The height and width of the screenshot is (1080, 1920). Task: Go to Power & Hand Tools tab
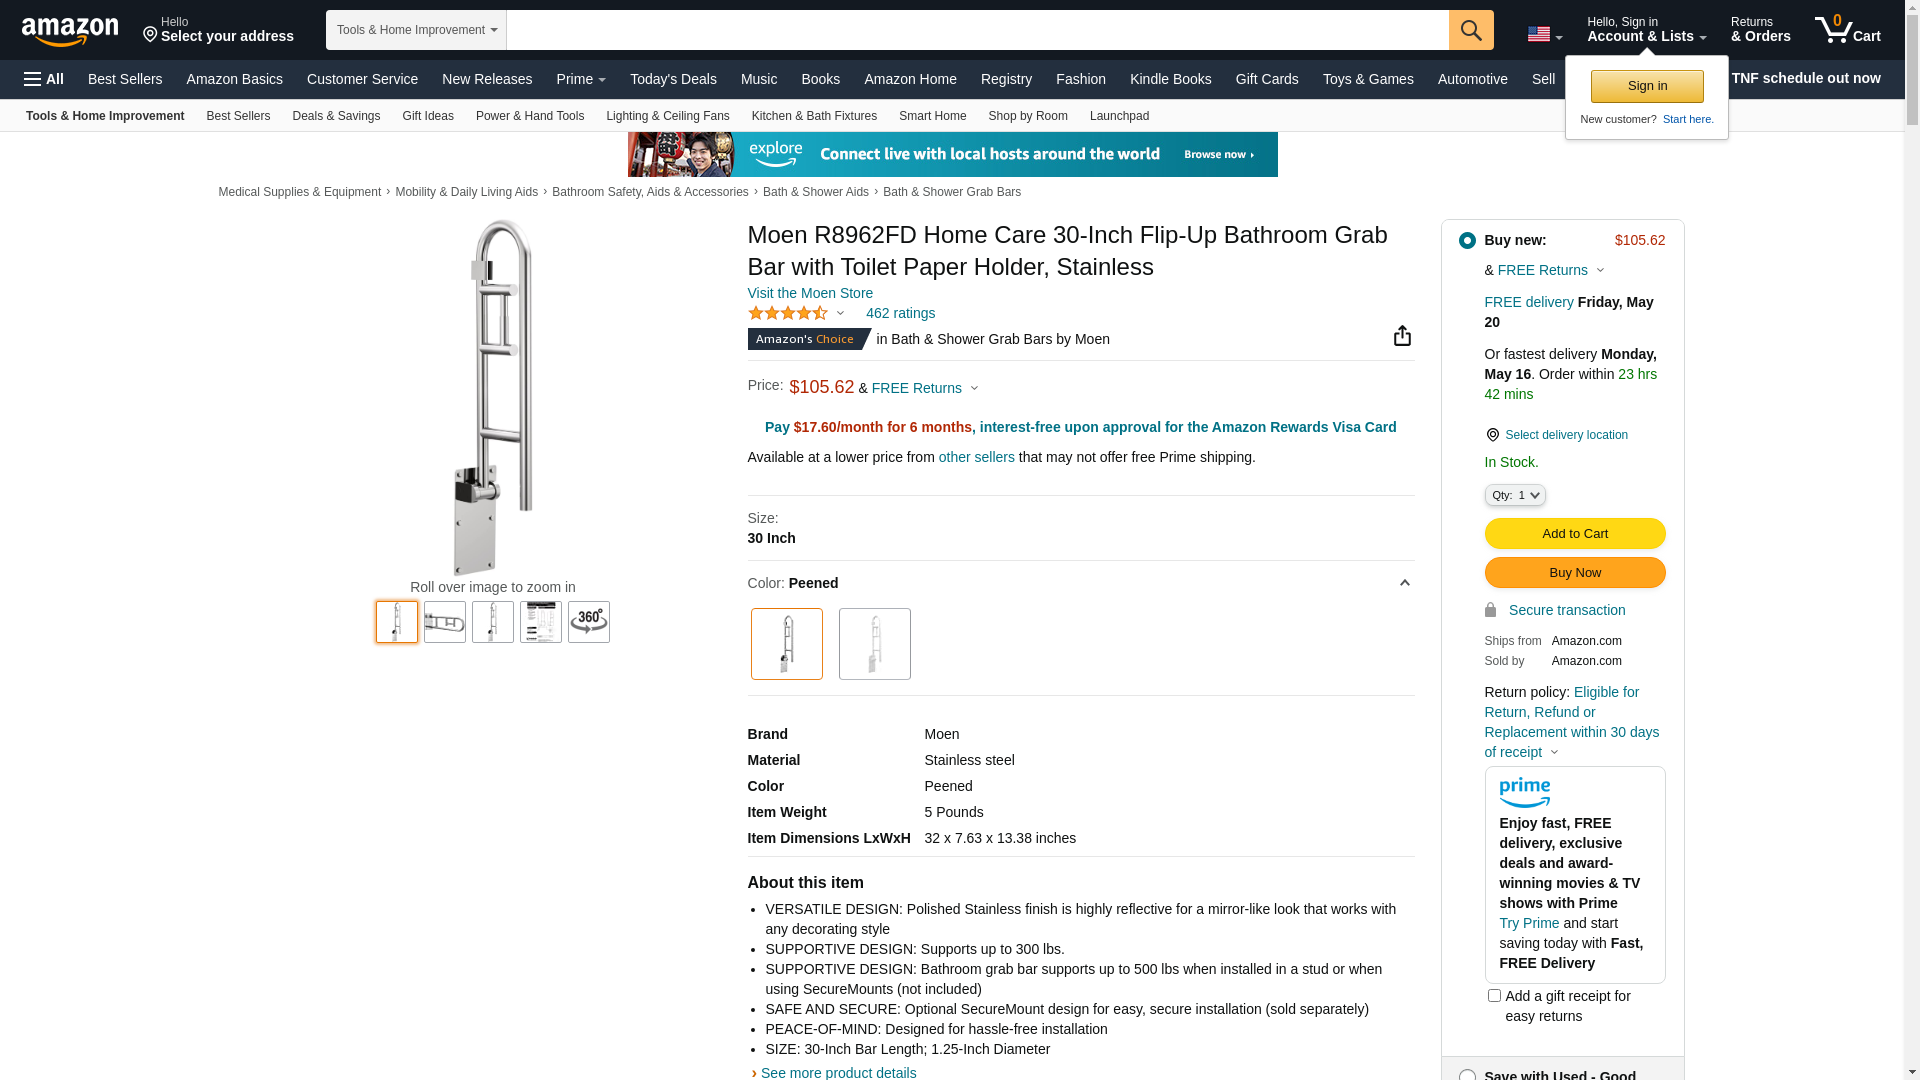pos(530,116)
